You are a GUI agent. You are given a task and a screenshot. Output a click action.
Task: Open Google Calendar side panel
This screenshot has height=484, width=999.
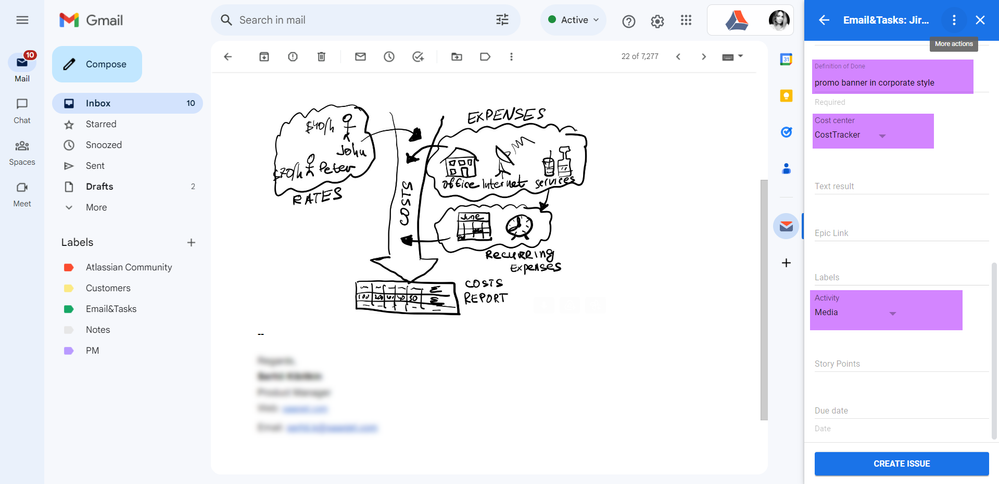coord(786,59)
